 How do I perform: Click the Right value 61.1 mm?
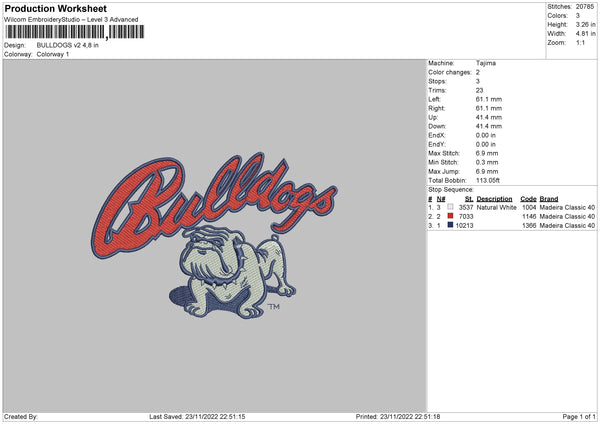click(489, 108)
